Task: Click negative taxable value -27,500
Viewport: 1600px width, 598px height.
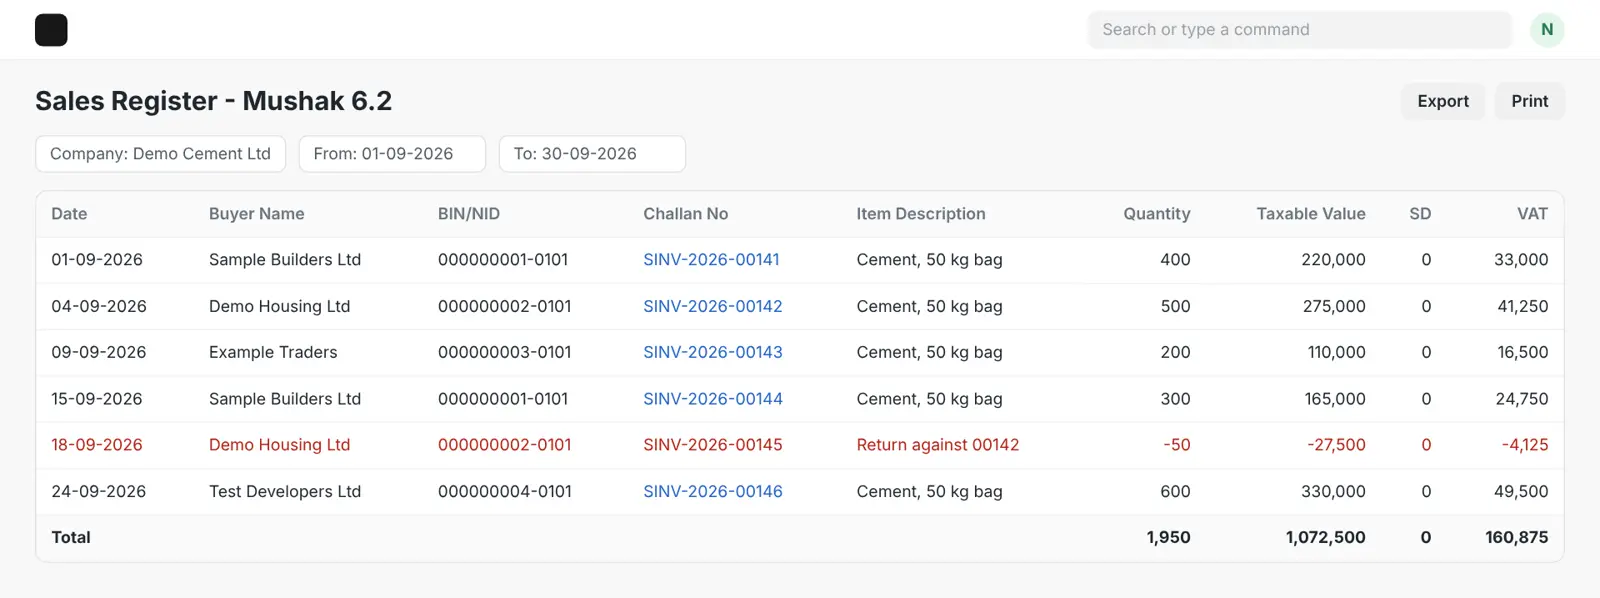Action: pyautogui.click(x=1336, y=445)
